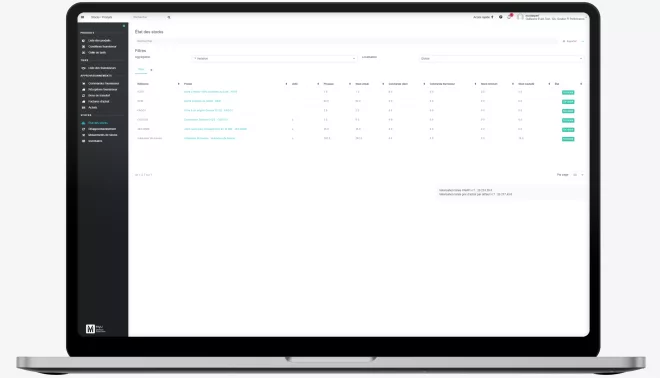Change the Par page rows selector
Screen dimensions: 660x378
(578, 175)
